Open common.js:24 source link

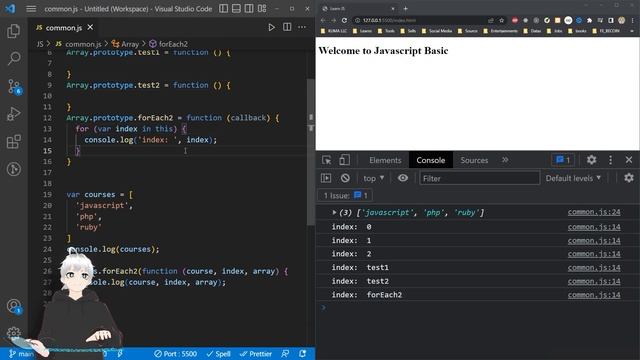coord(594,212)
